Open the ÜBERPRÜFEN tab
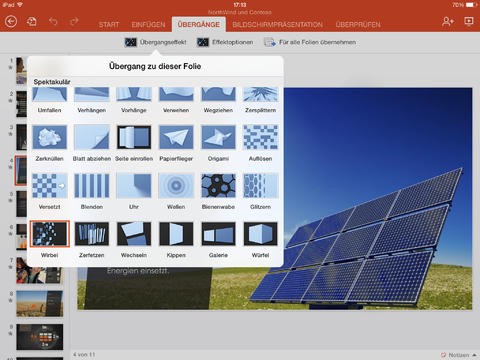Screen dimensions: 480x360 pyautogui.click(x=358, y=25)
